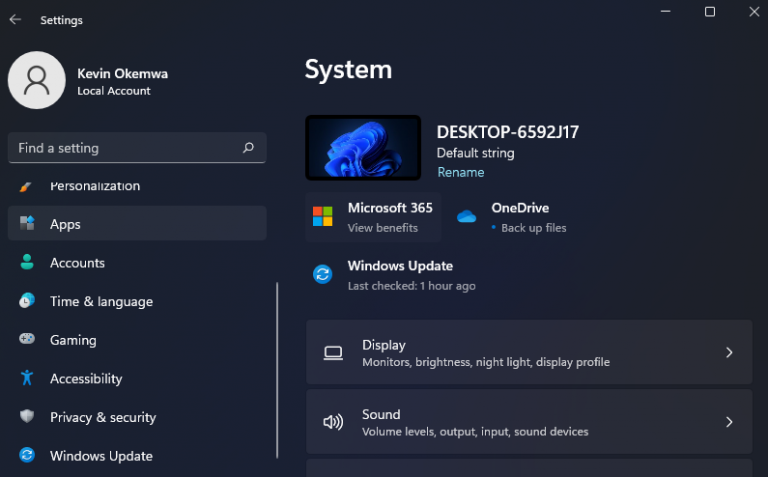768x477 pixels.
Task: Minimize the Settings window
Action: coord(665,11)
